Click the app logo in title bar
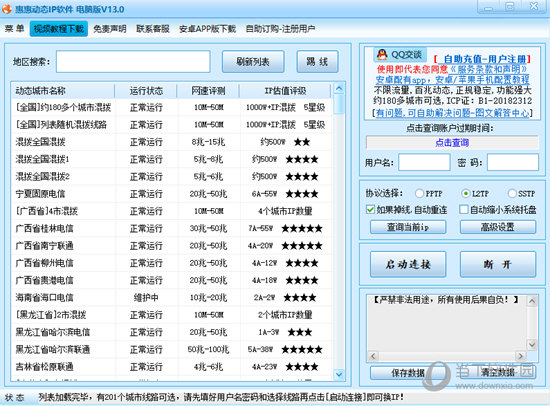 (x=7, y=9)
